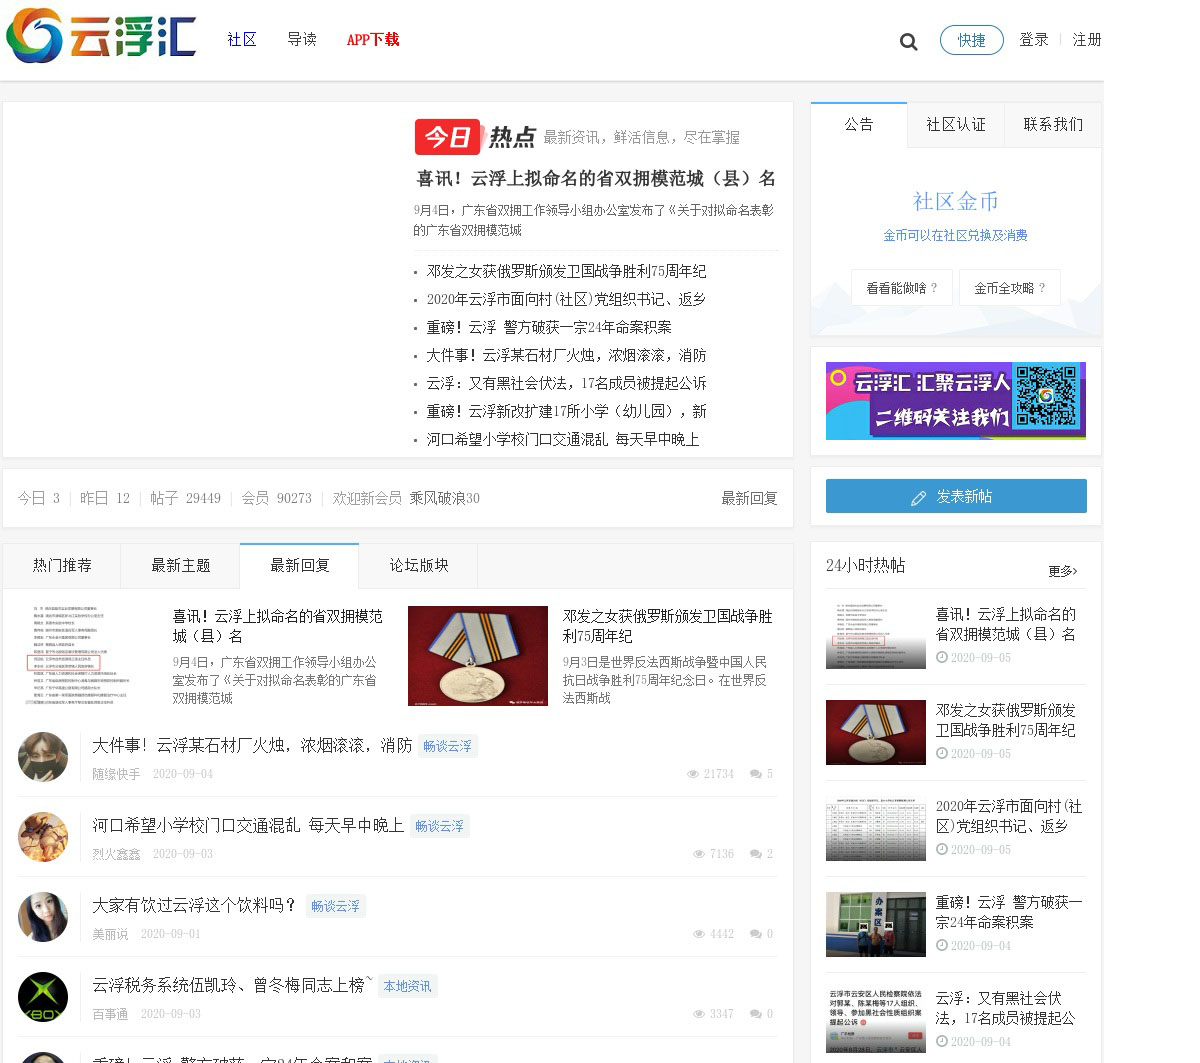Click the APP下载 navigation link
This screenshot has width=1200, height=1063.
(372, 40)
